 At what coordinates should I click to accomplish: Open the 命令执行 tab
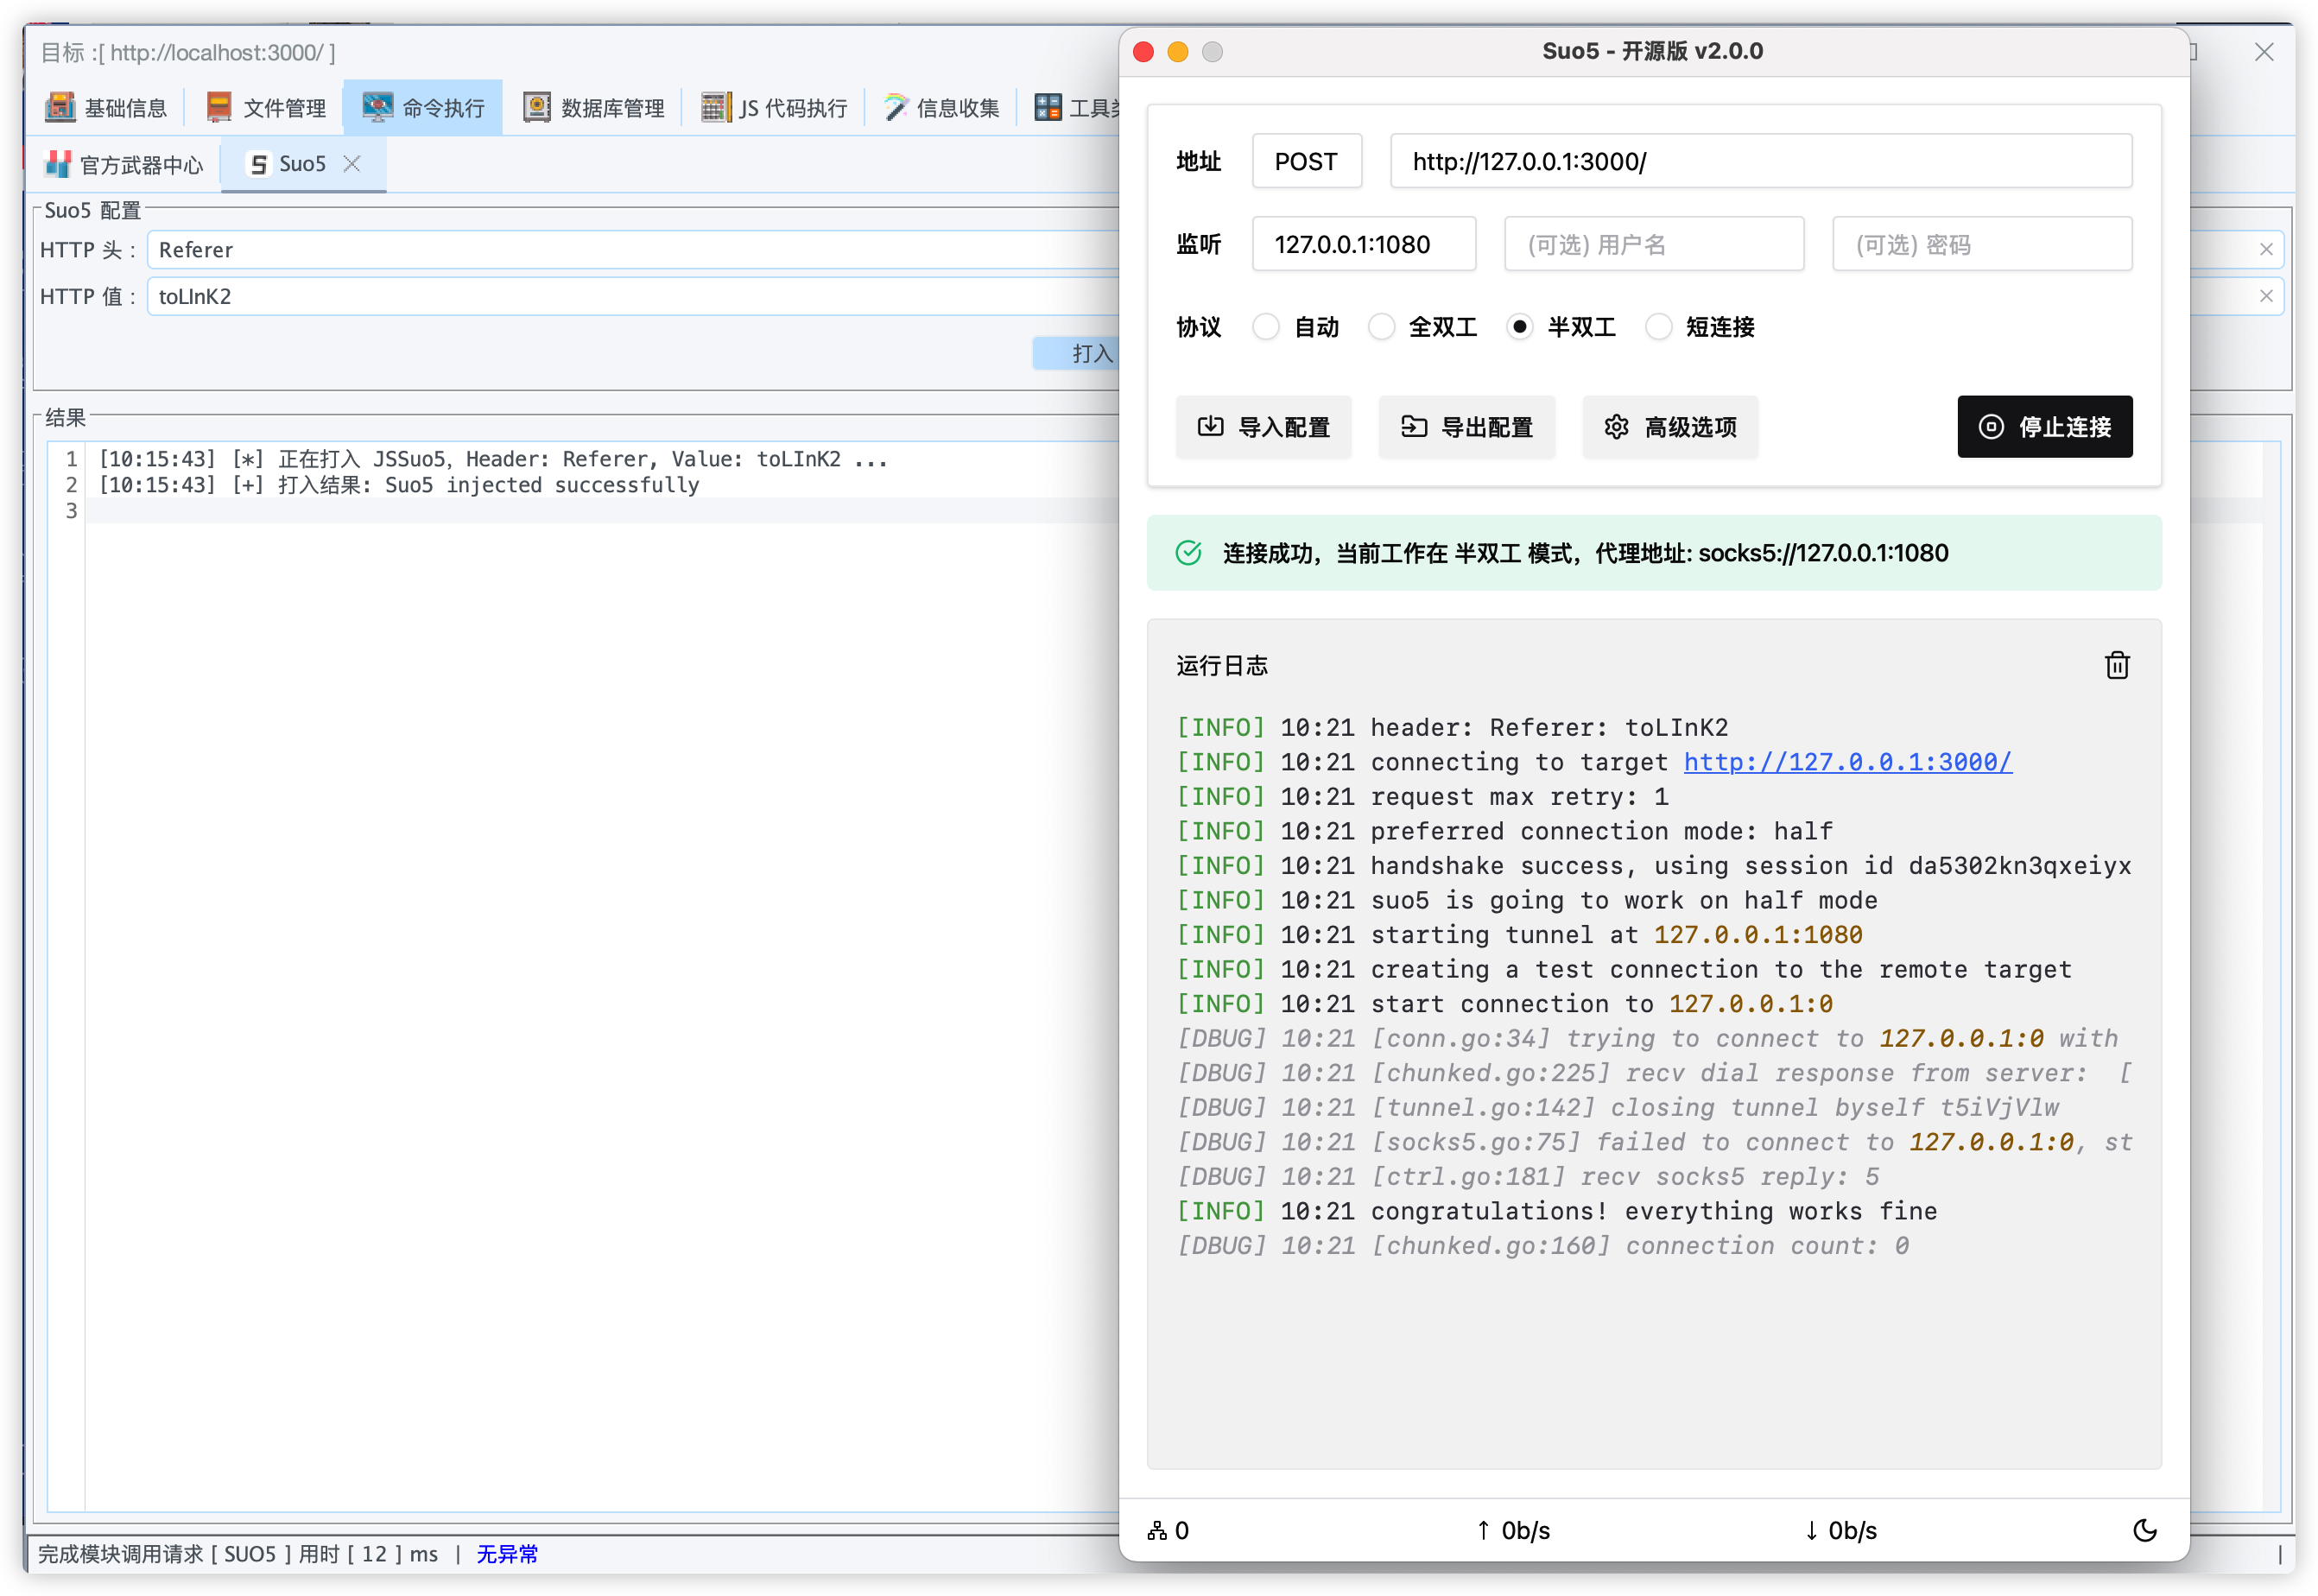pos(423,107)
